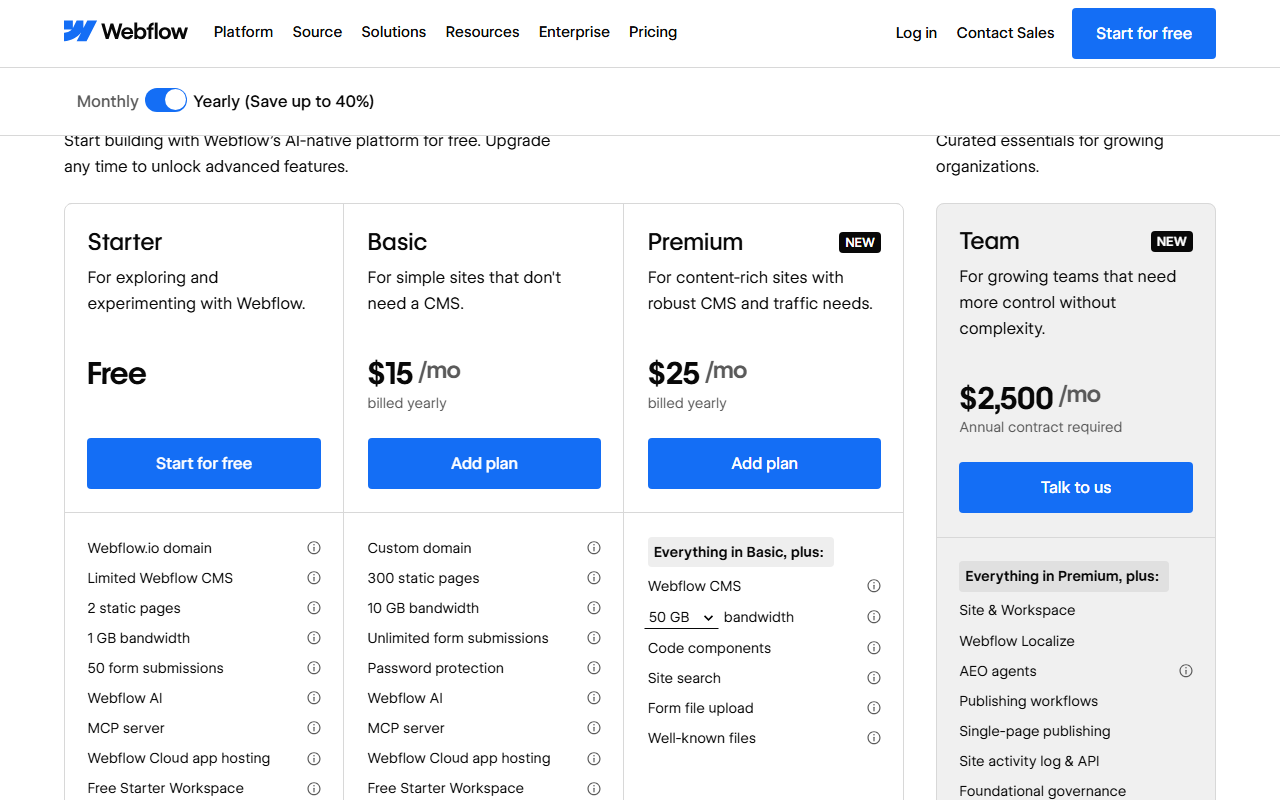Click header Start for free button
This screenshot has height=800, width=1280.
tap(1144, 33)
